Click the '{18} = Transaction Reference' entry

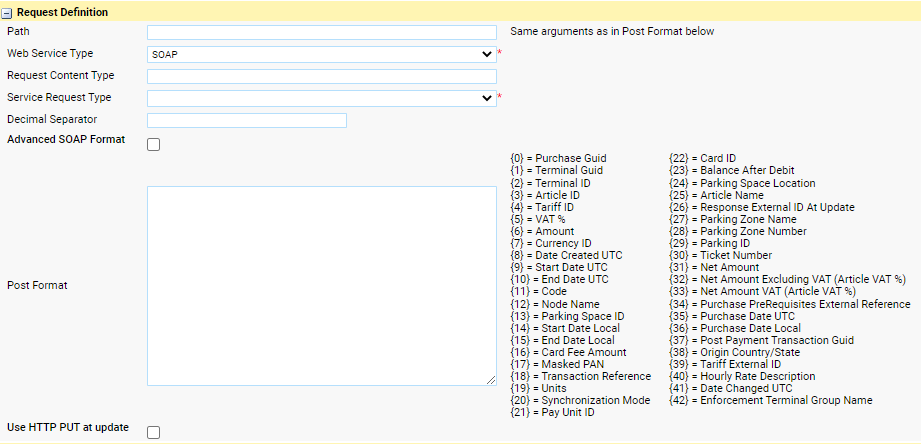pyautogui.click(x=581, y=376)
